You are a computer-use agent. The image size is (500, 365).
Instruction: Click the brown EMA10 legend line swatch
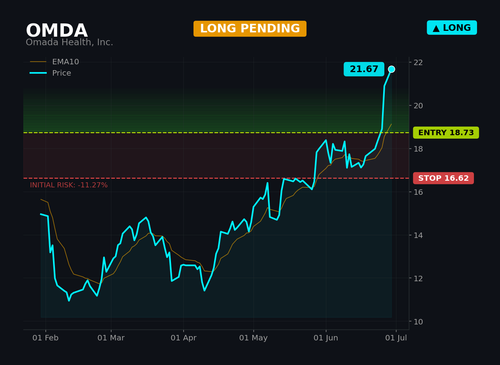38,62
